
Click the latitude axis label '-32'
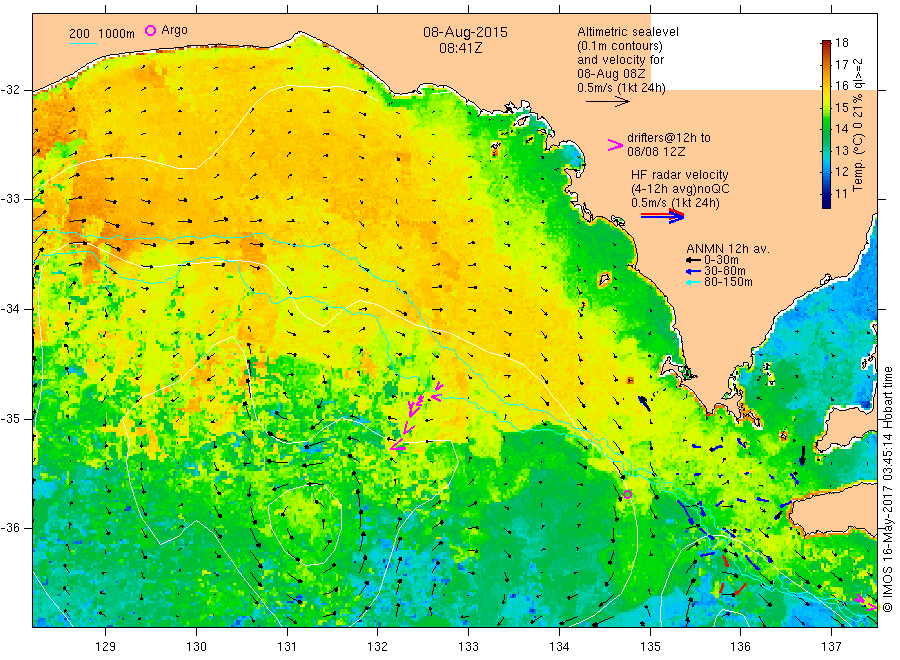pyautogui.click(x=10, y=90)
